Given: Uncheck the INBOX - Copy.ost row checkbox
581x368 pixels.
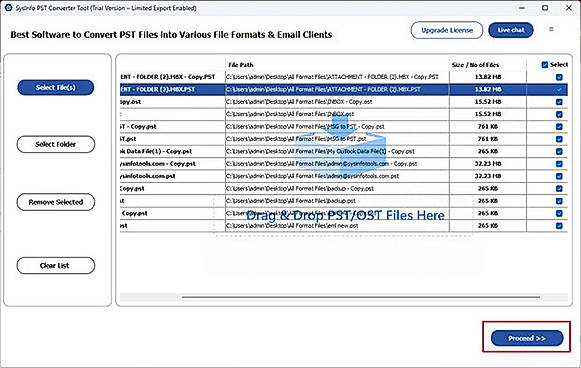Looking at the screenshot, I should pos(559,102).
